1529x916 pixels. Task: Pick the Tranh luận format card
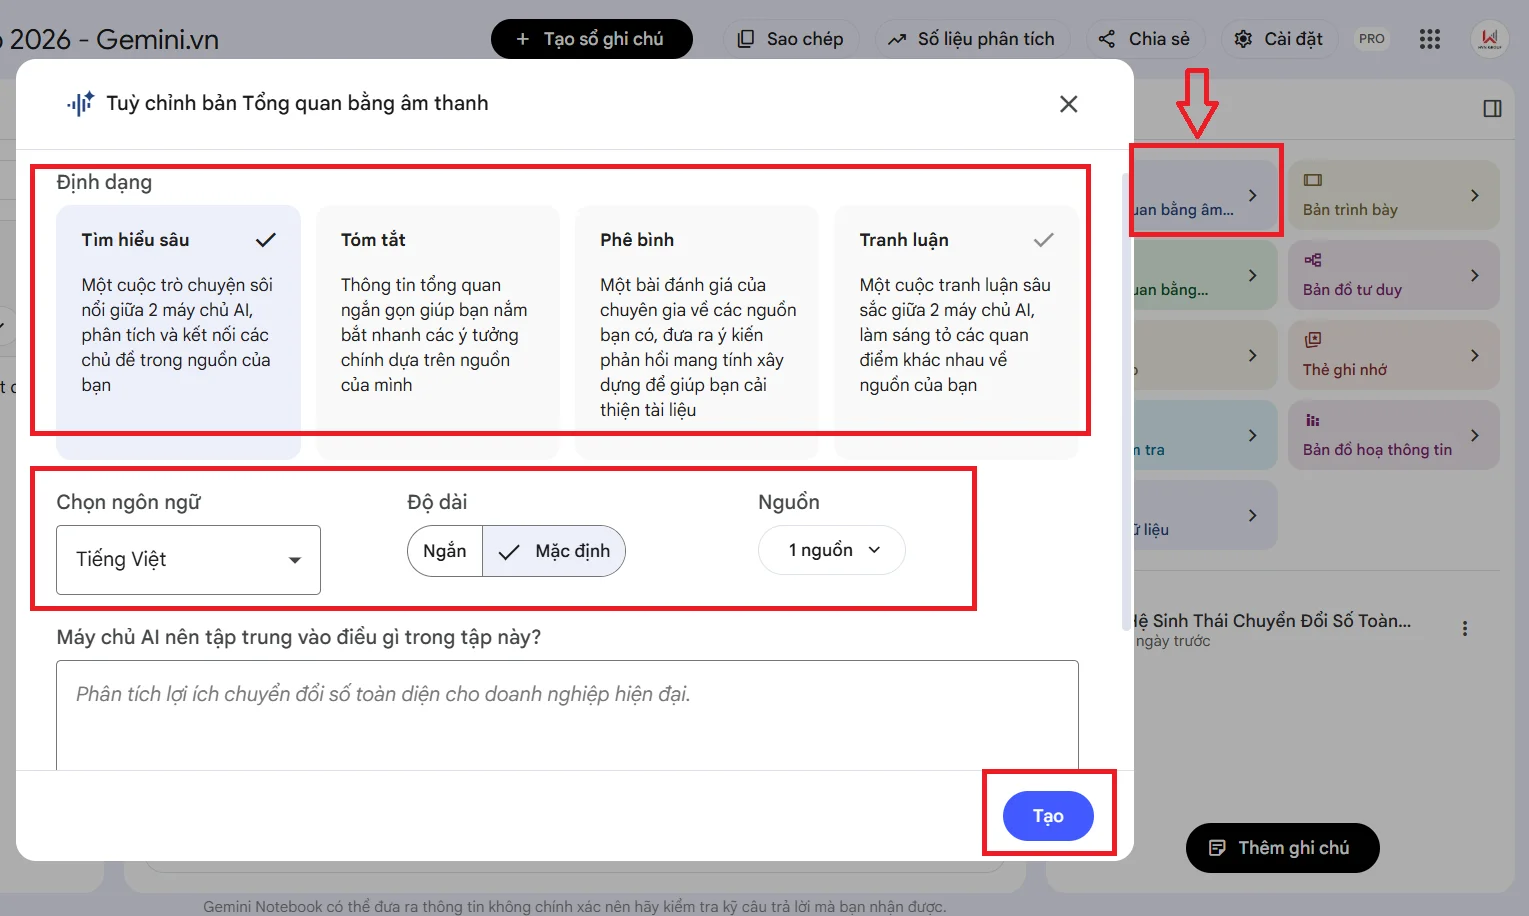tap(956, 332)
